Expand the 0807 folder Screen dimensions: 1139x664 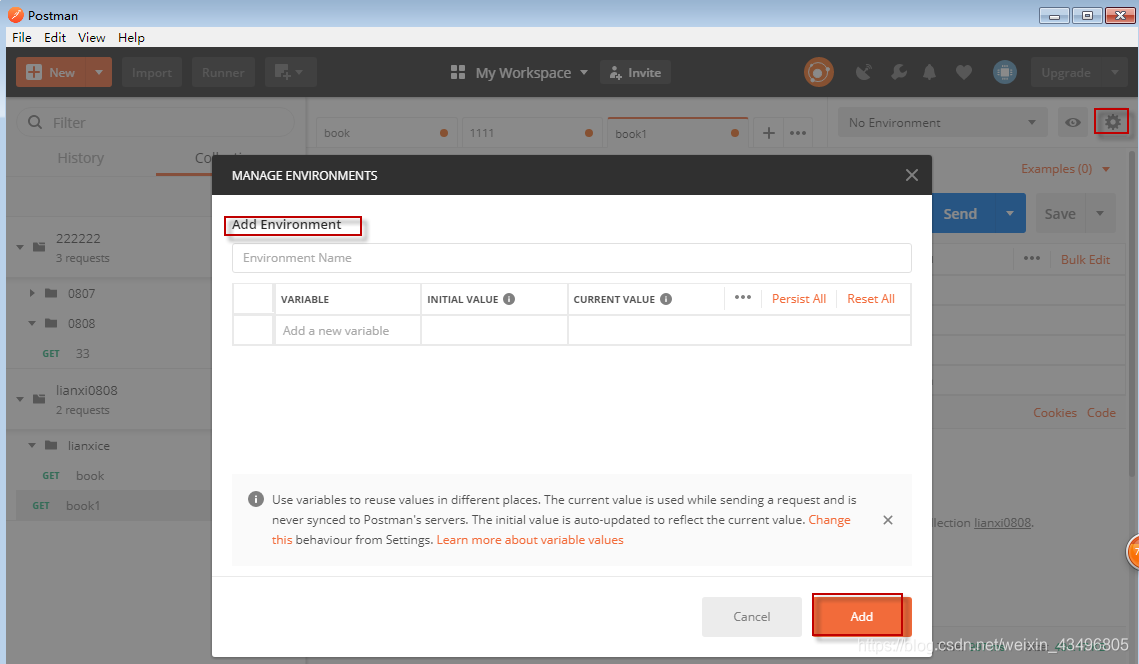point(32,293)
